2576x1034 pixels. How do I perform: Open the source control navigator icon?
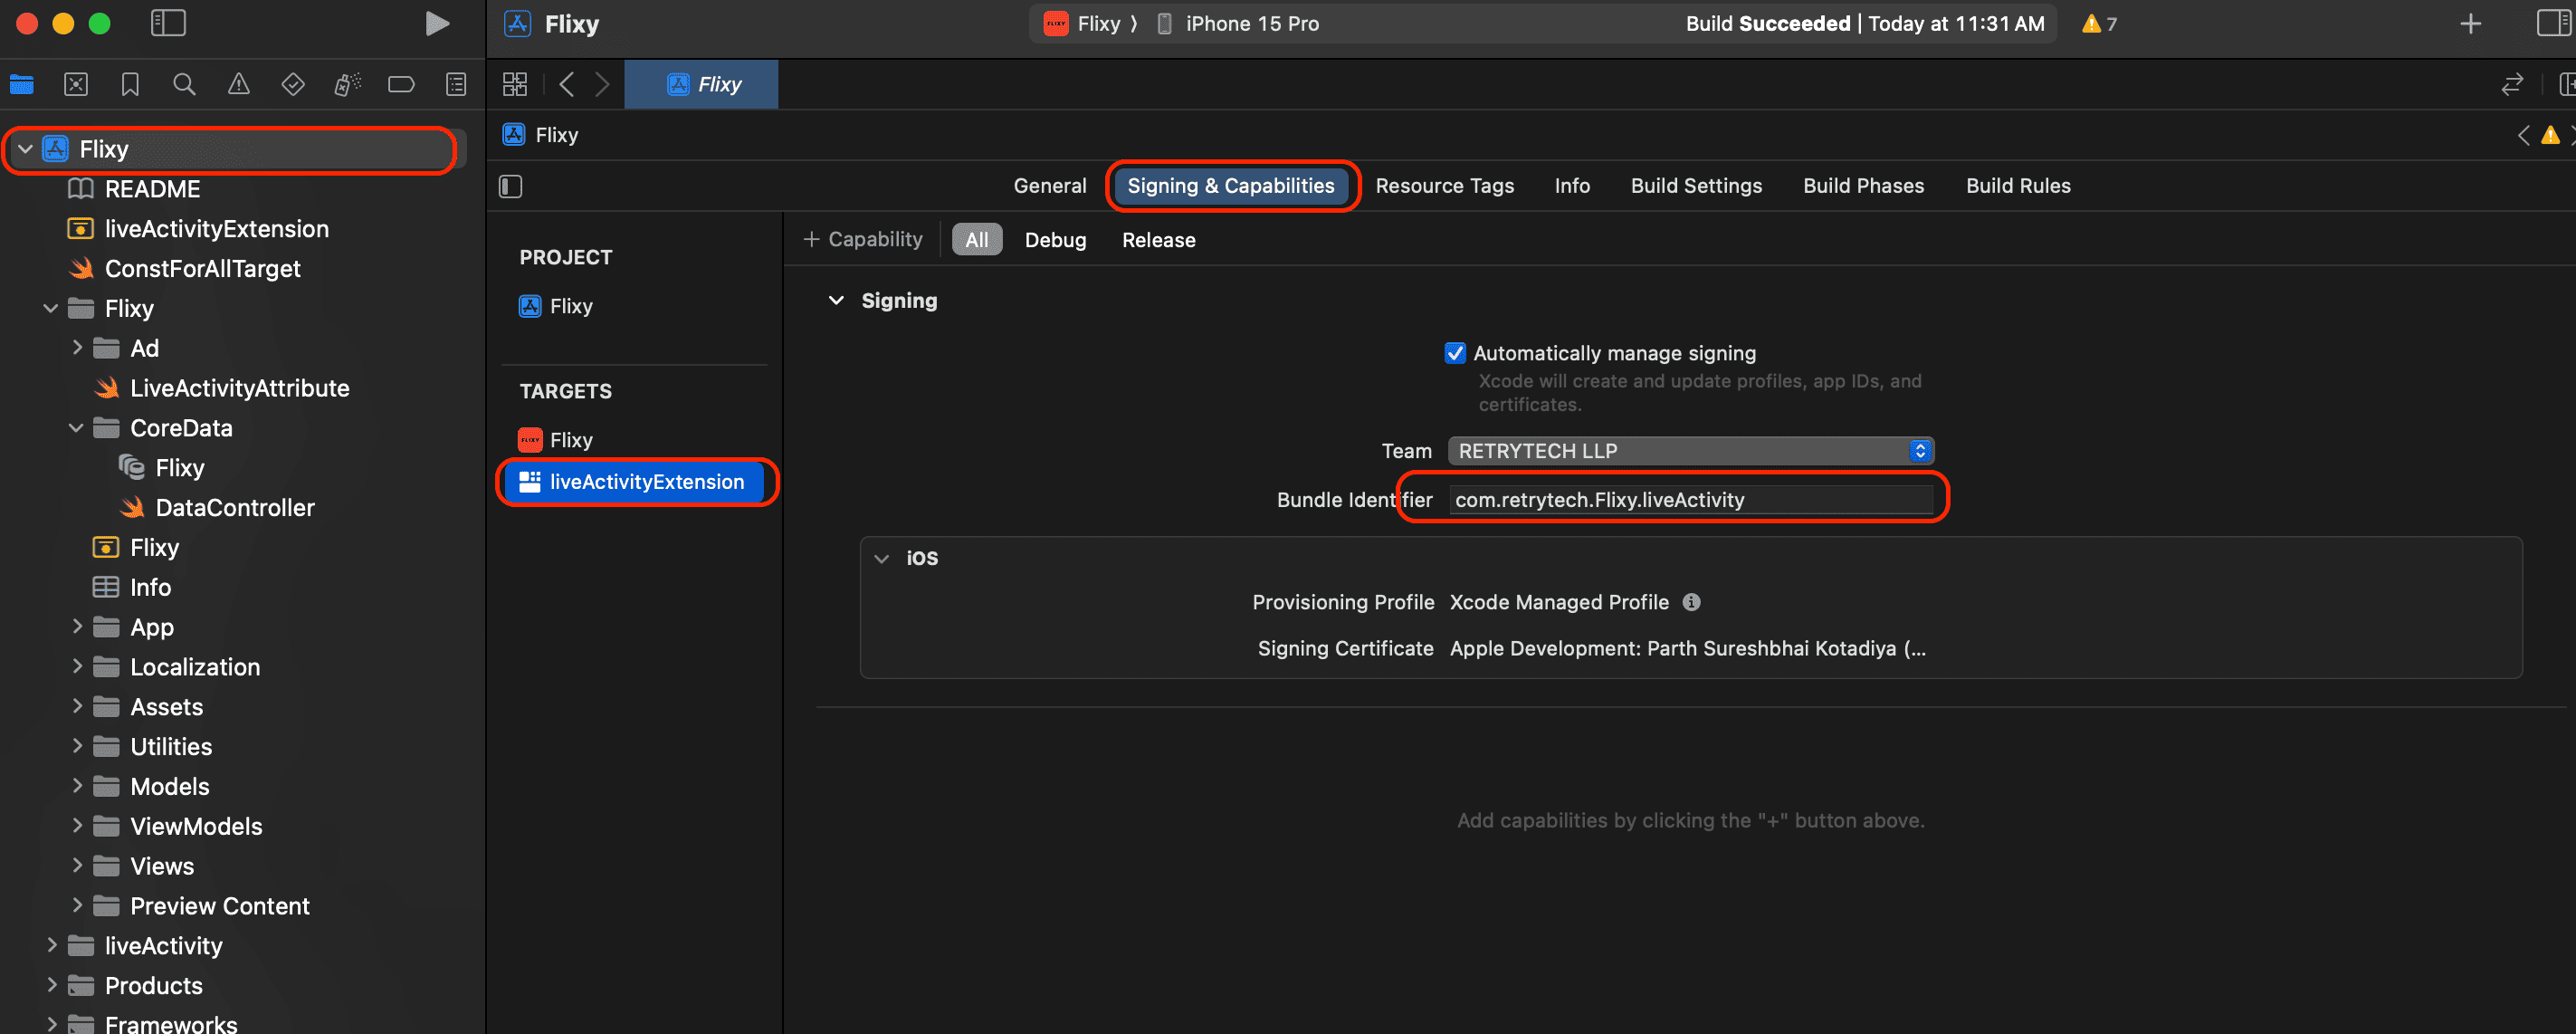click(x=76, y=85)
